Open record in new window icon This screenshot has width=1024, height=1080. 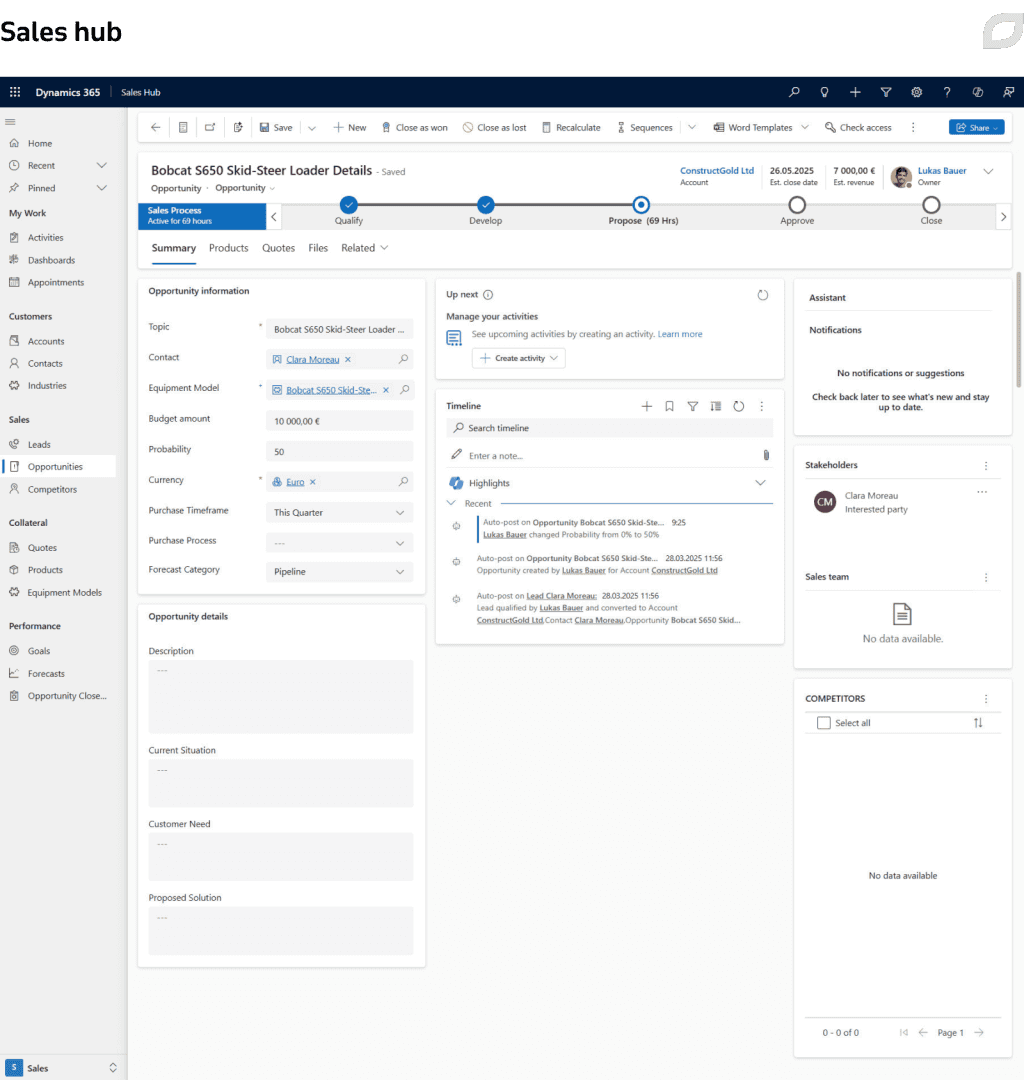(210, 127)
